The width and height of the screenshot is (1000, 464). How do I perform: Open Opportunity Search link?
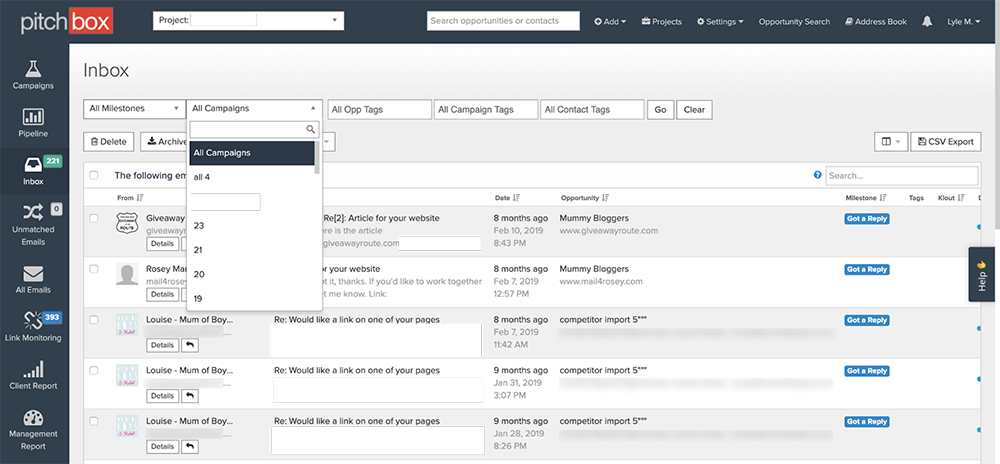coord(794,22)
